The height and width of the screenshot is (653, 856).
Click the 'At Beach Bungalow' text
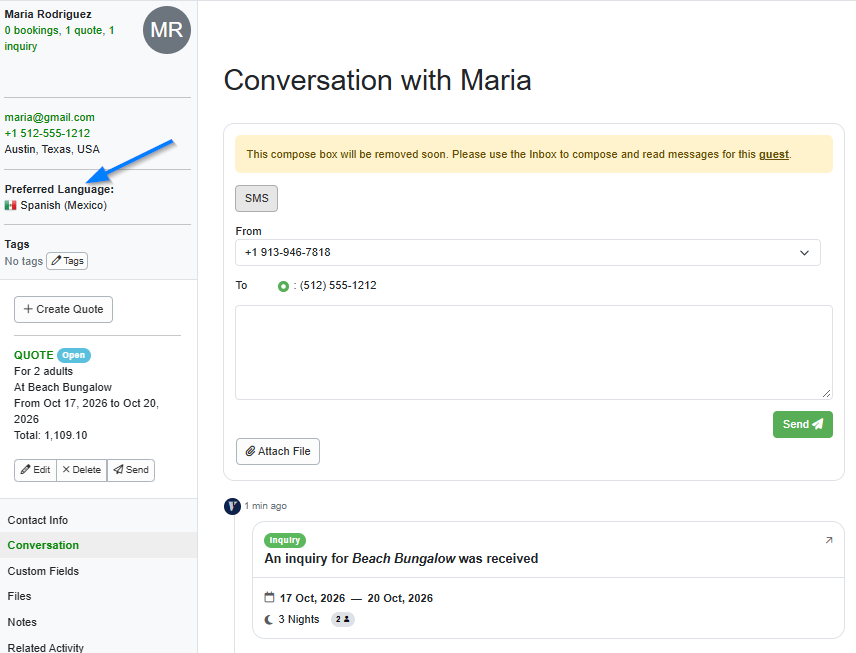click(x=63, y=388)
